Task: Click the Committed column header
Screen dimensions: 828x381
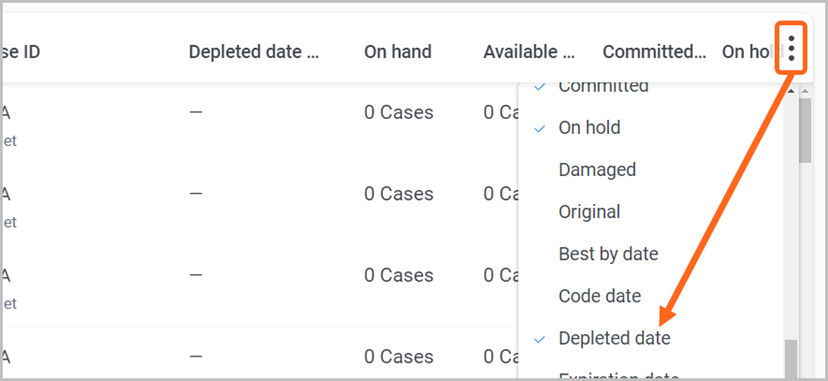Action: (x=654, y=52)
